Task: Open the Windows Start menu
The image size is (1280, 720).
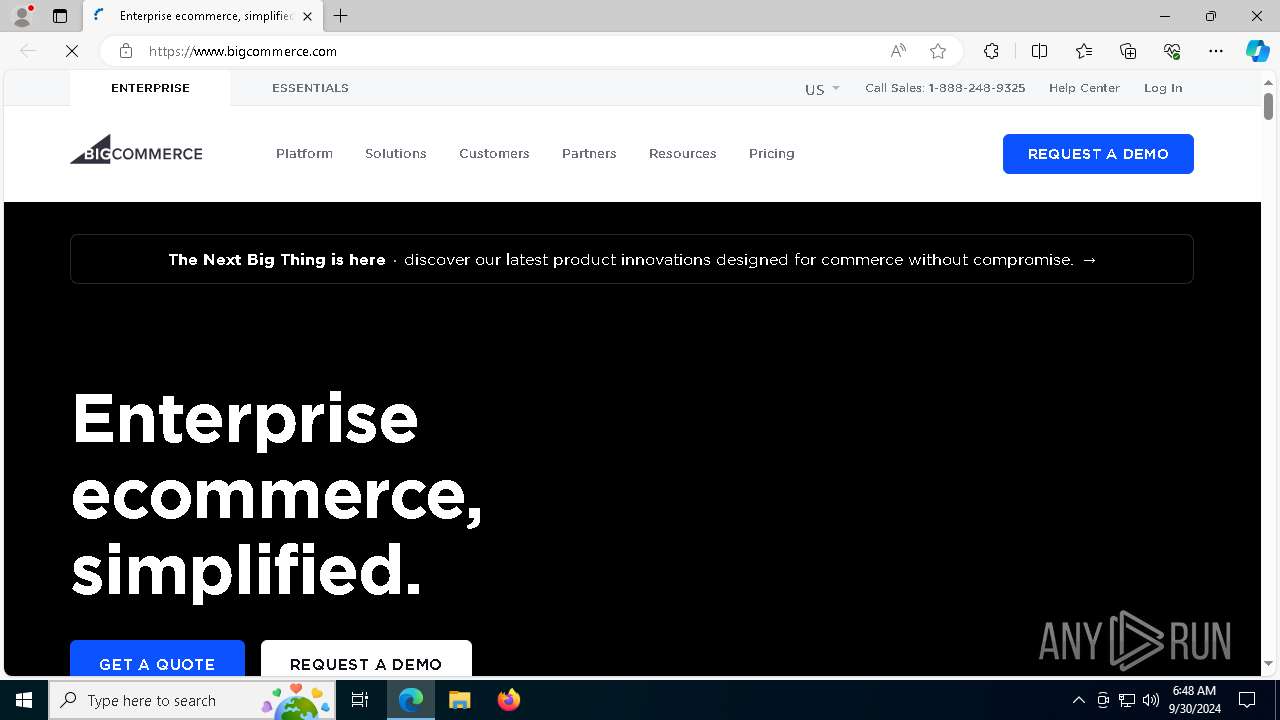Action: tap(24, 700)
